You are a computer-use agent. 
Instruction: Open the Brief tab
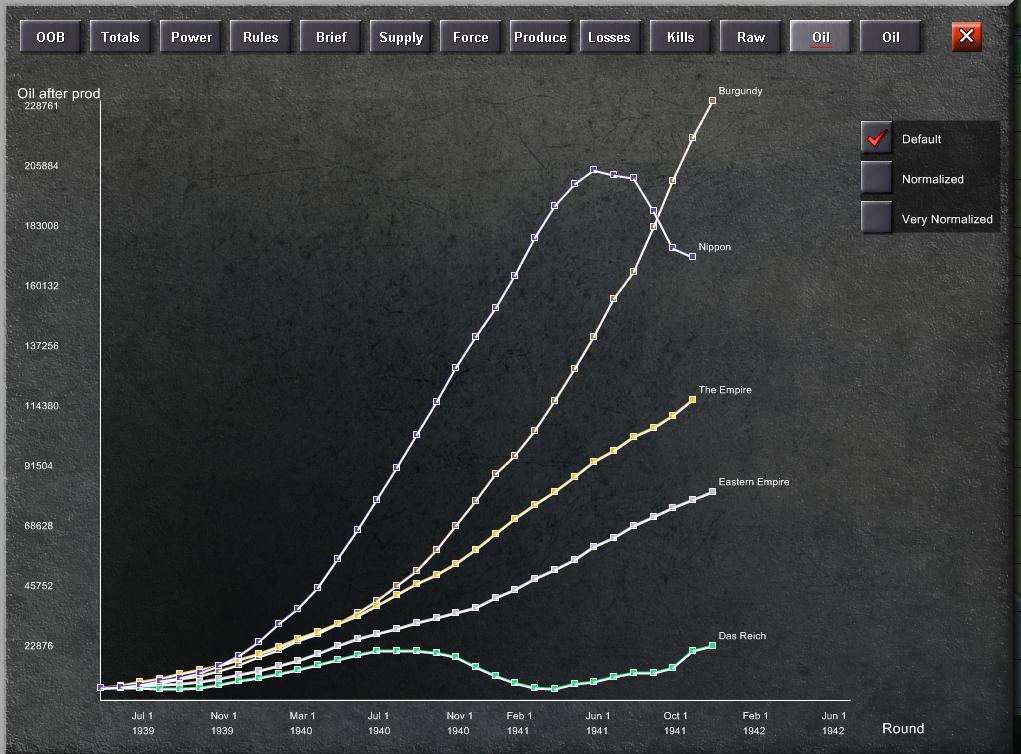[x=331, y=37]
